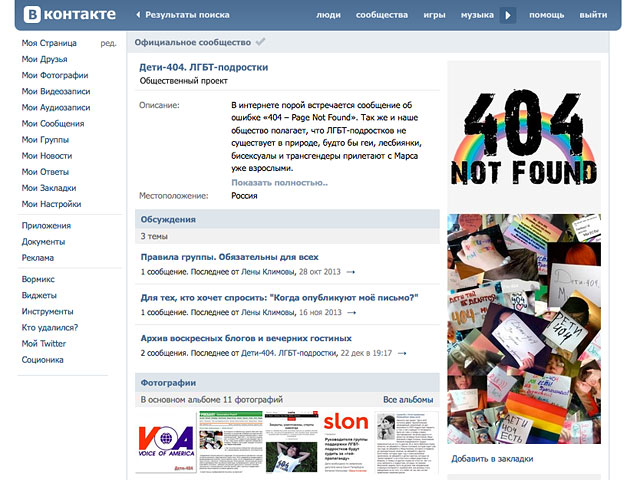
Task: Open topic Правила группы. Обязательны для всех
Action: pyautogui.click(x=229, y=256)
